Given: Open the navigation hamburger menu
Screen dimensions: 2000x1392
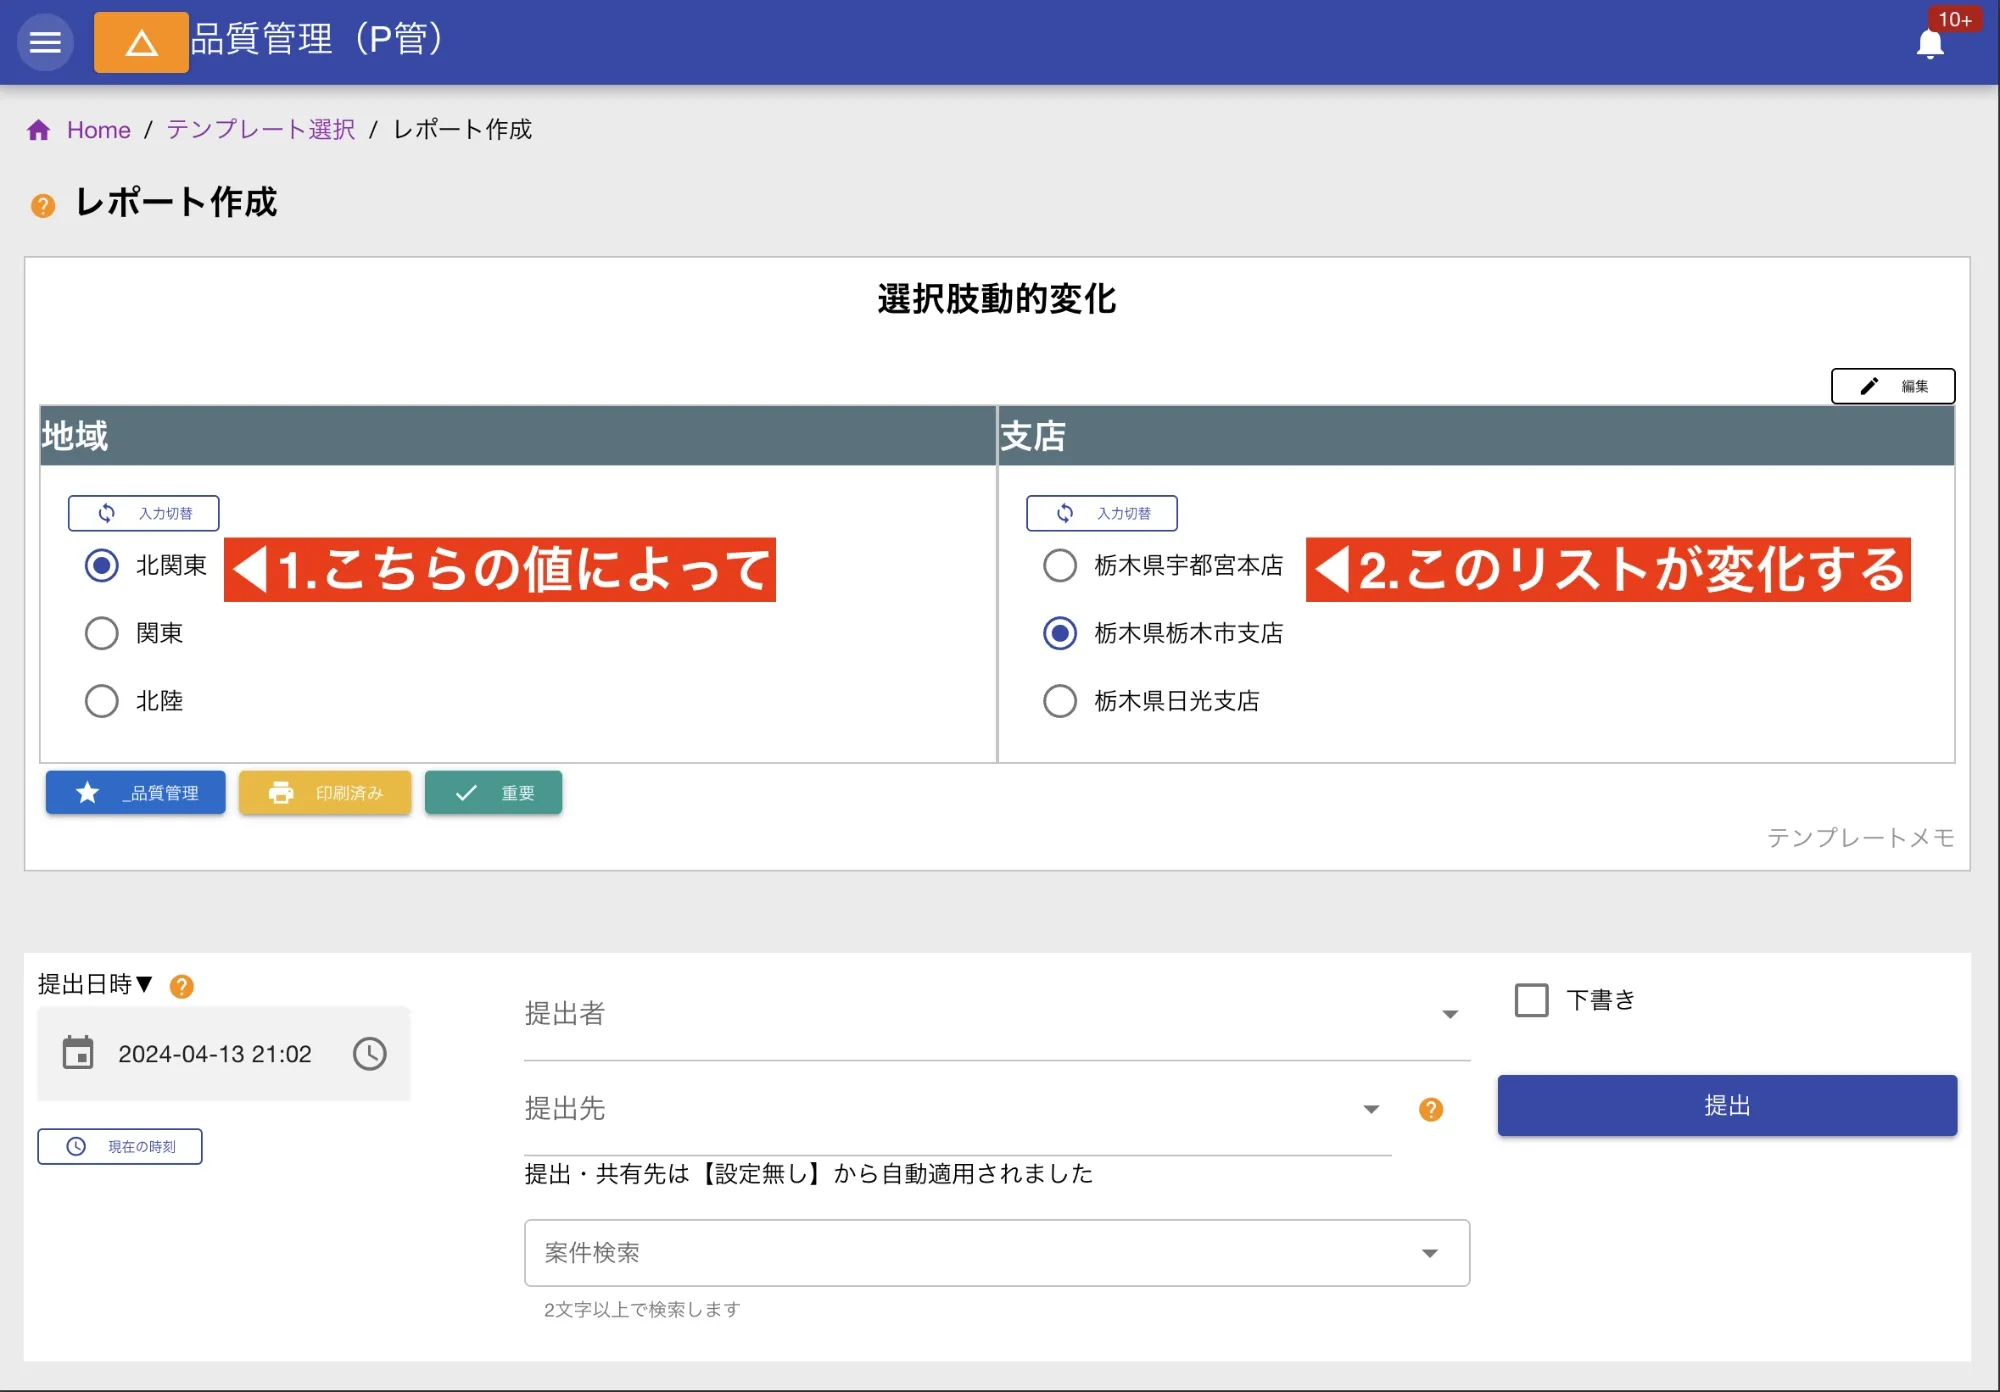Looking at the screenshot, I should (45, 42).
